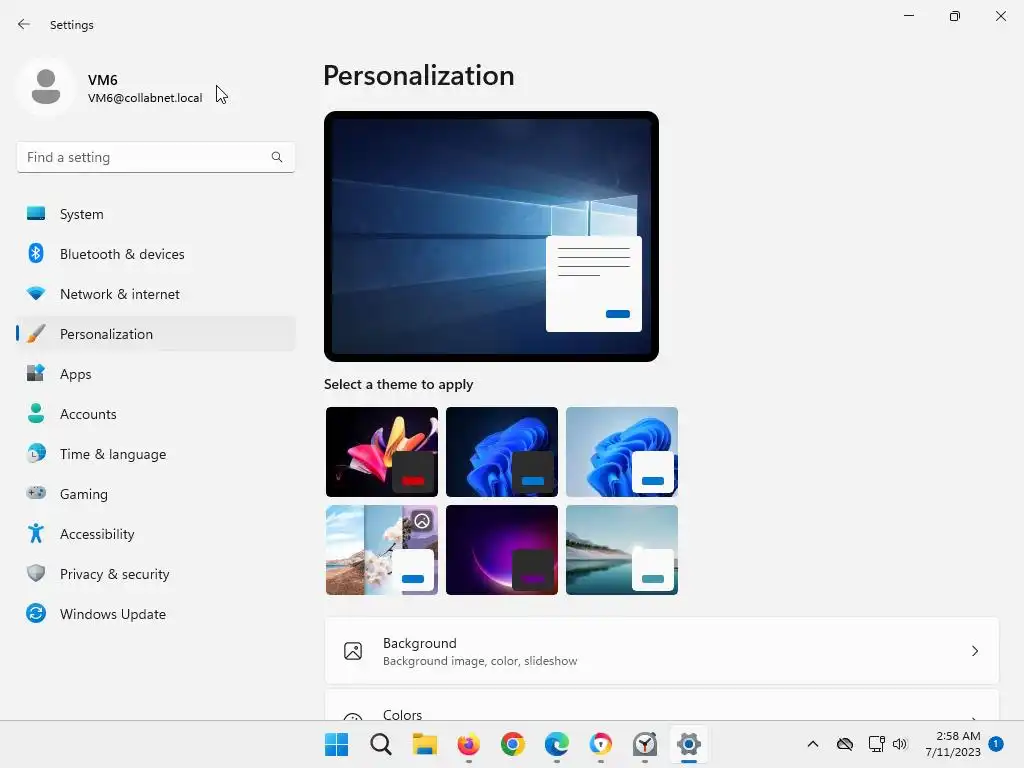Open Microsoft Edge from taskbar

(556, 744)
